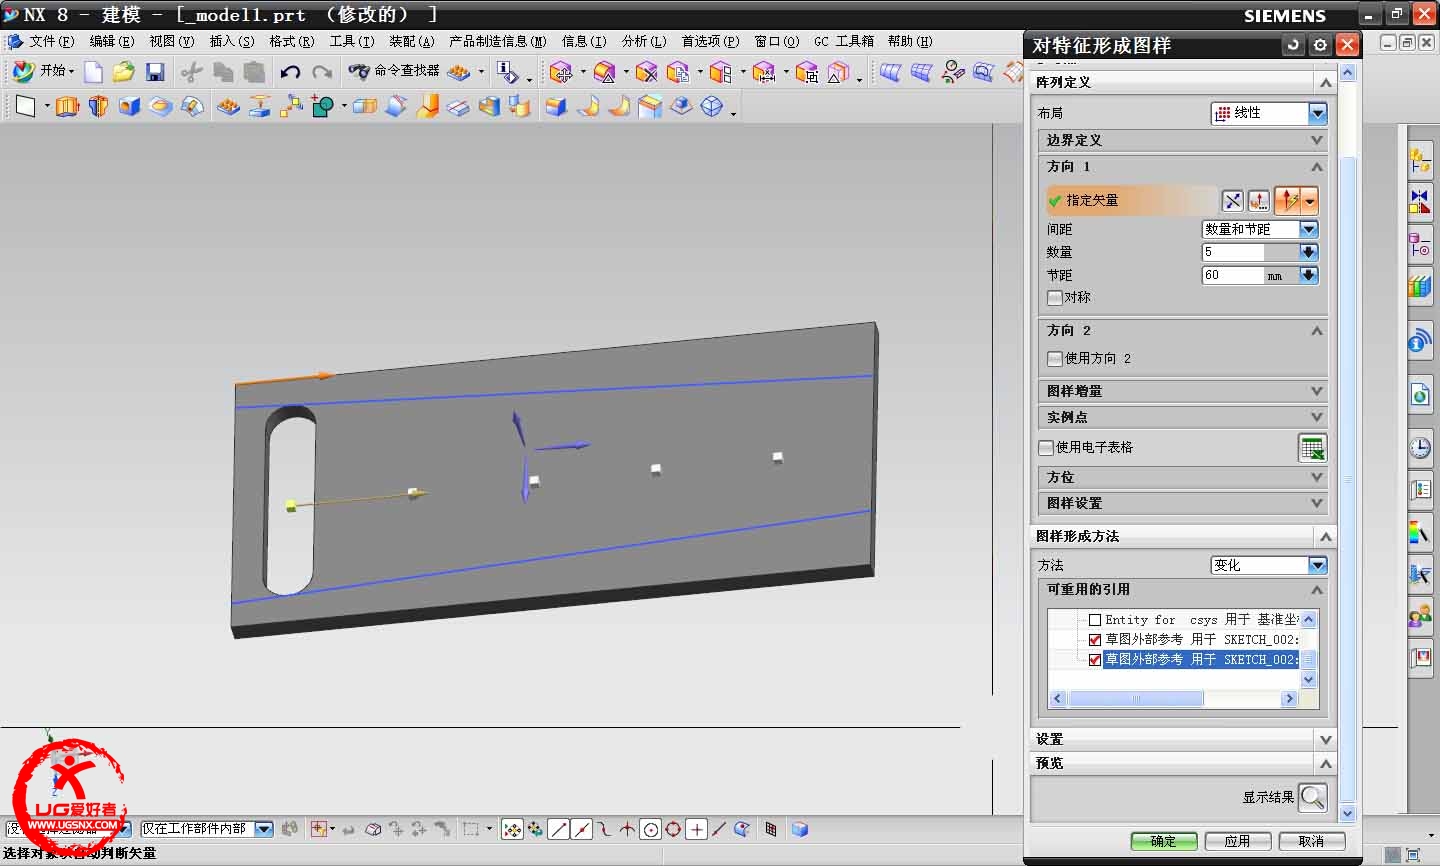Click the spreadsheet icon beside 使用电子表格
1440x866 pixels.
tap(1312, 448)
